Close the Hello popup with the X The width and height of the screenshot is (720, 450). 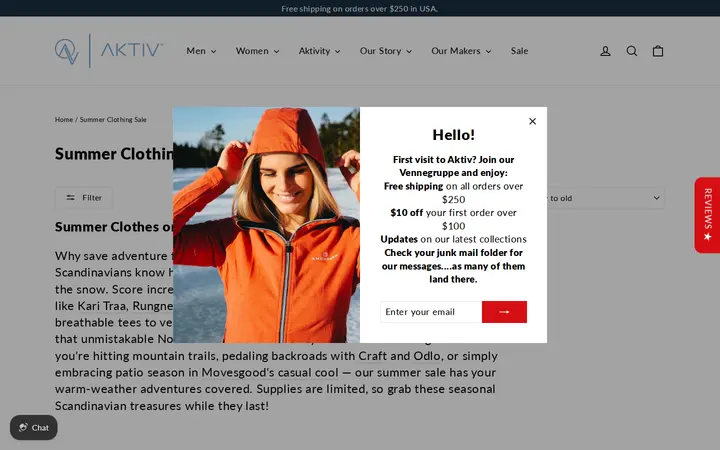[x=532, y=121]
